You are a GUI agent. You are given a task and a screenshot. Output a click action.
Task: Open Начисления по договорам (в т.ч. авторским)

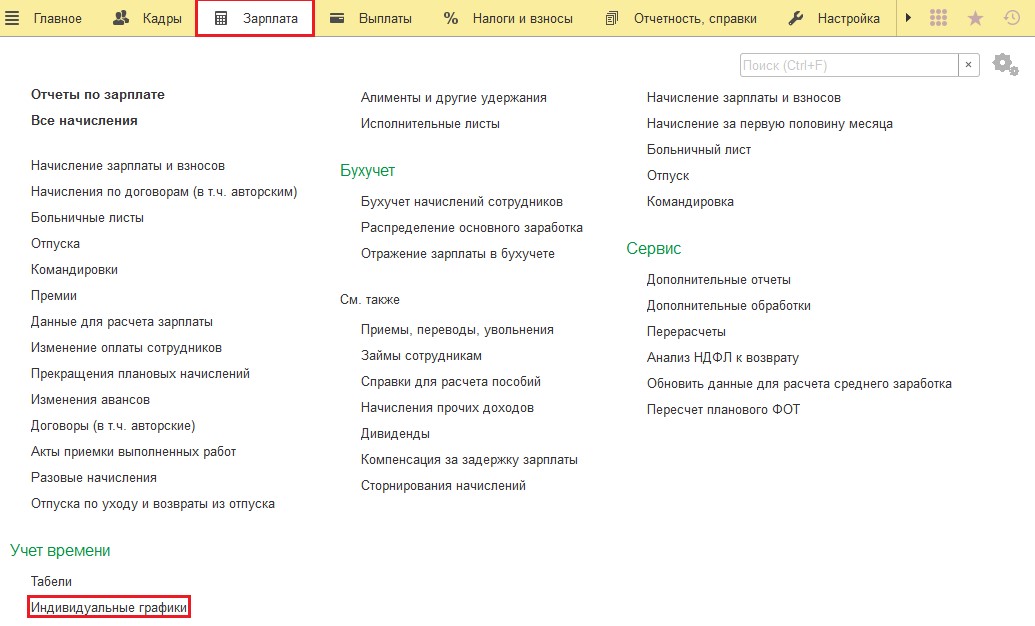(x=164, y=191)
